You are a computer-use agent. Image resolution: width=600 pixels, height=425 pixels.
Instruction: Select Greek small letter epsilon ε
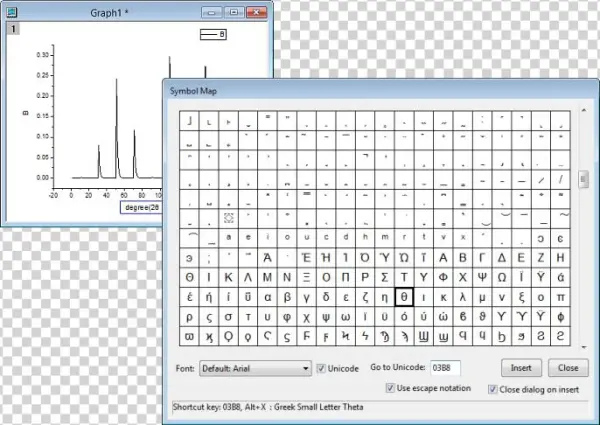click(346, 297)
